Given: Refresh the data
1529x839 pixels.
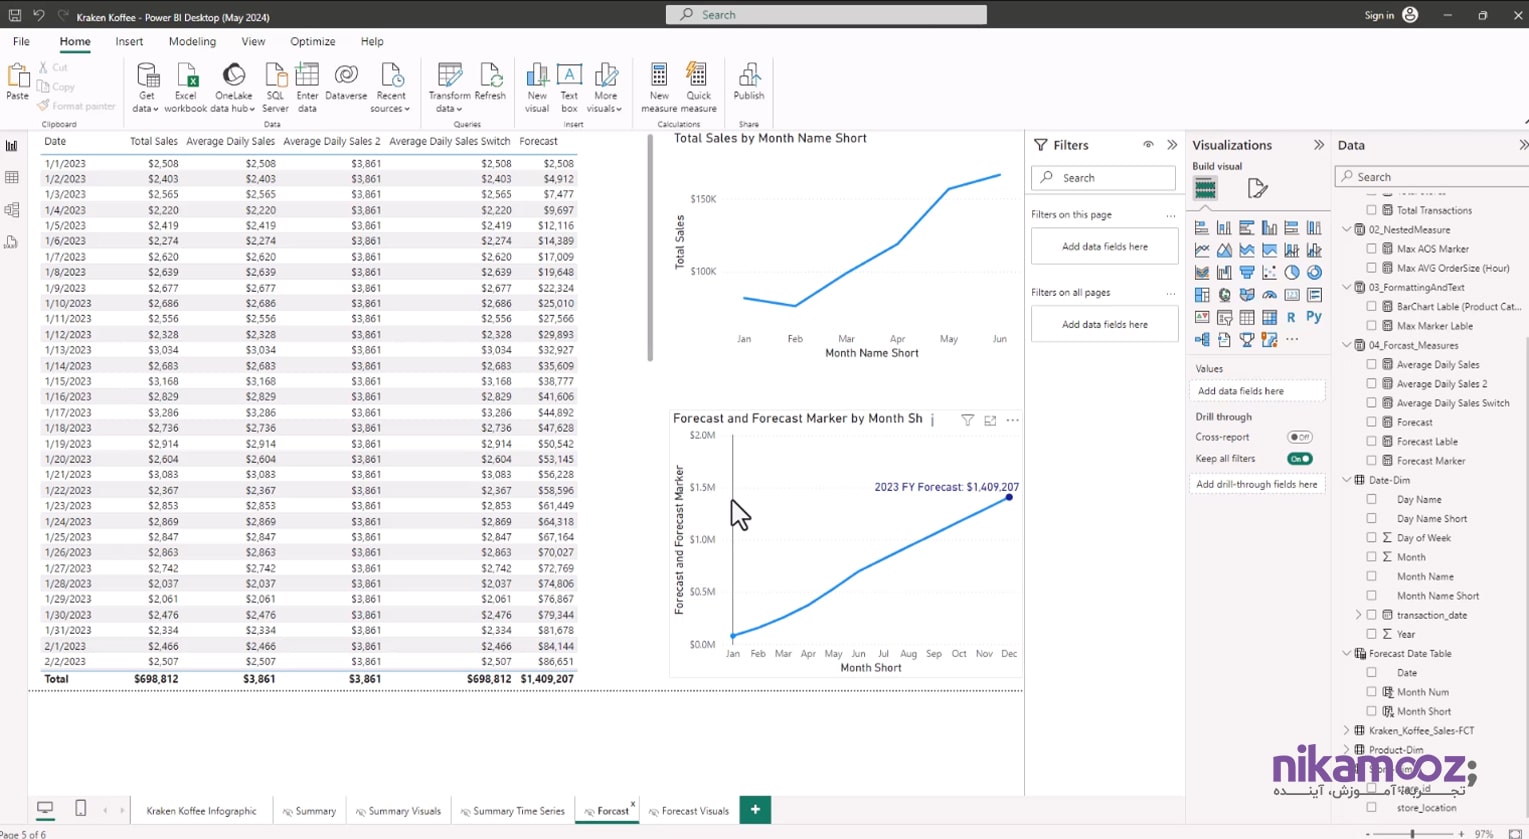Looking at the screenshot, I should click(x=490, y=82).
